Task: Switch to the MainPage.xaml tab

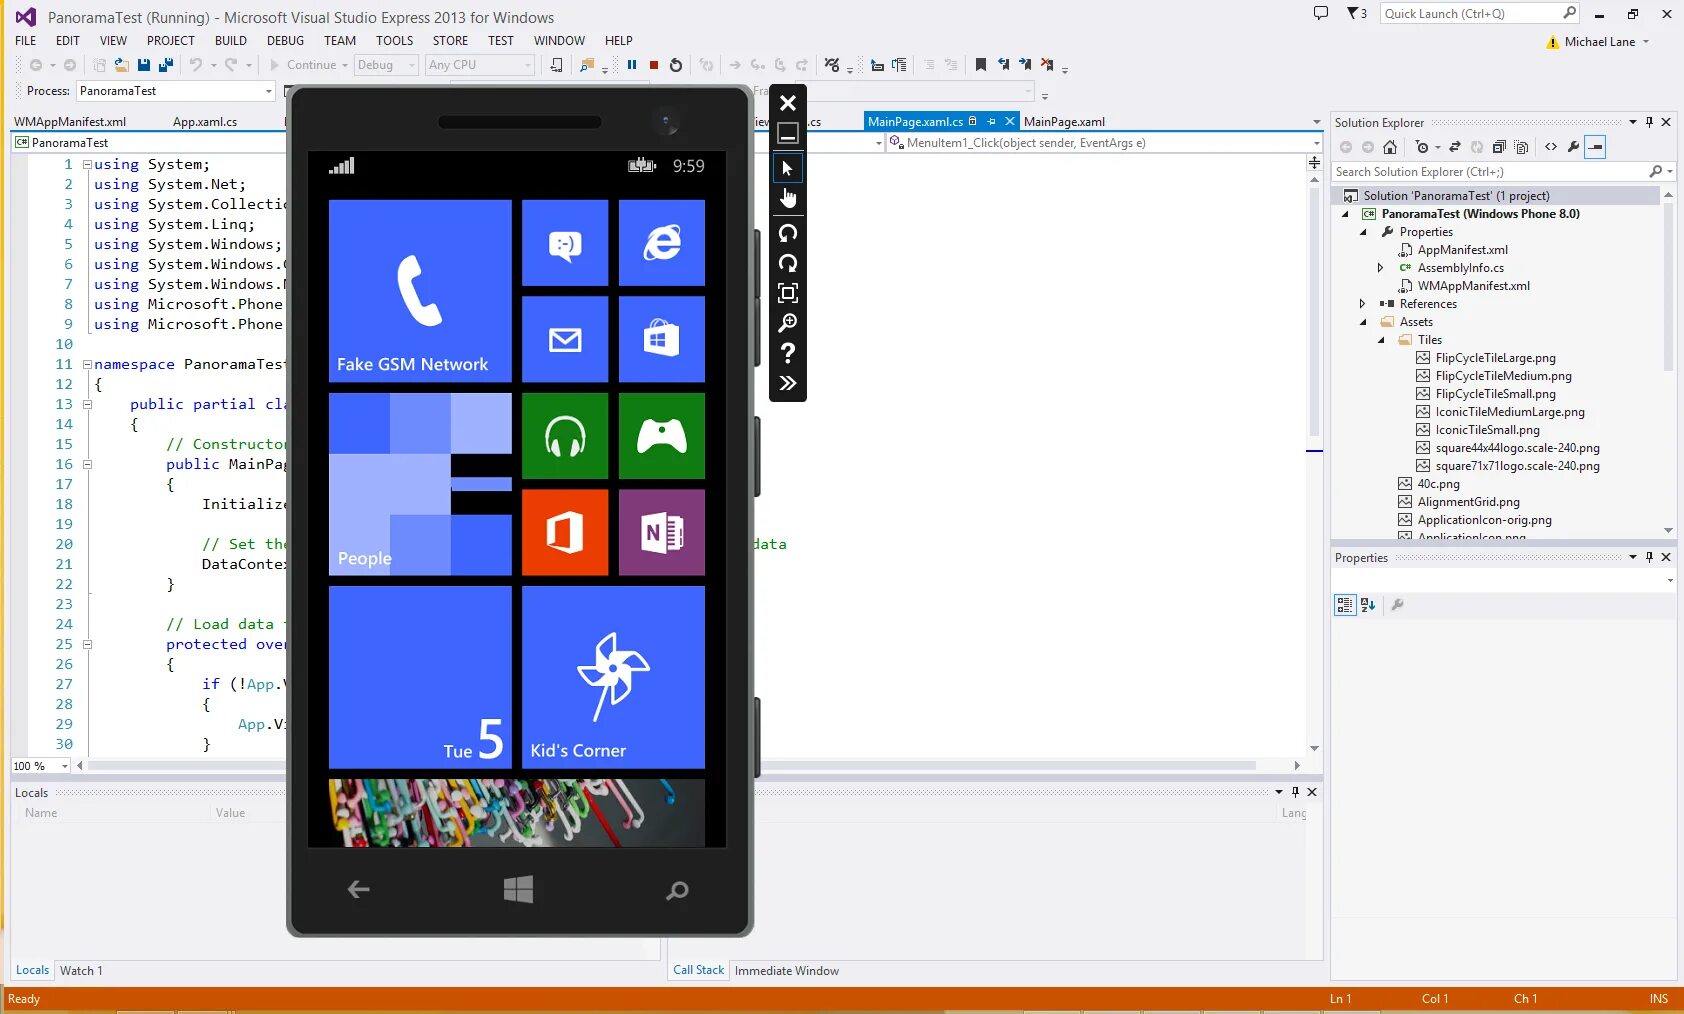Action: (1064, 122)
